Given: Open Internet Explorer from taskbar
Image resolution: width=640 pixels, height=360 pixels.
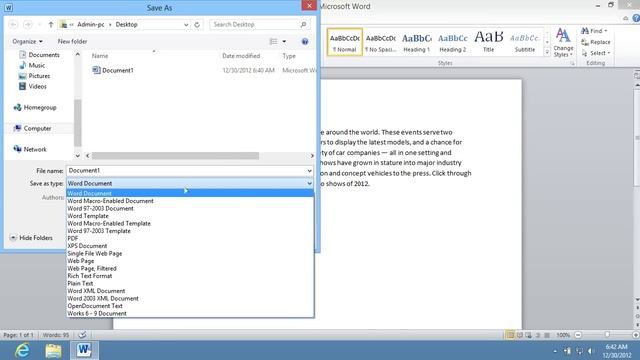Looking at the screenshot, I should 22,350.
